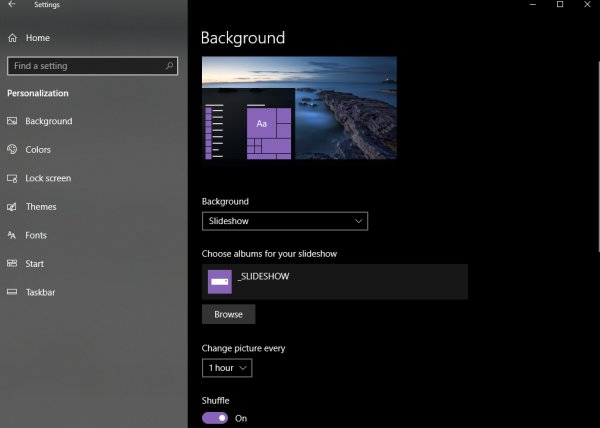
Task: Click the Browse button for albums
Action: pyautogui.click(x=228, y=314)
